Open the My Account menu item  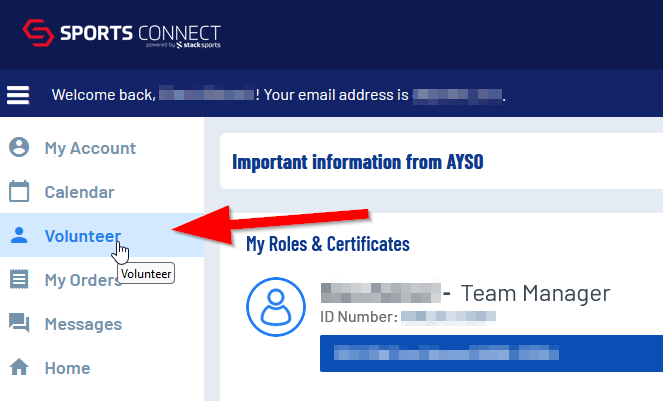[x=90, y=148]
